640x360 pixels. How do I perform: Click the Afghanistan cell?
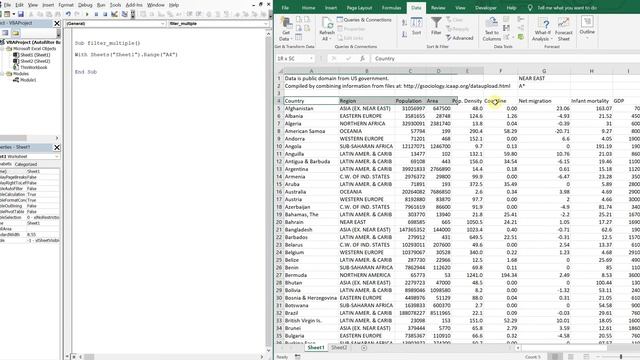click(x=311, y=109)
